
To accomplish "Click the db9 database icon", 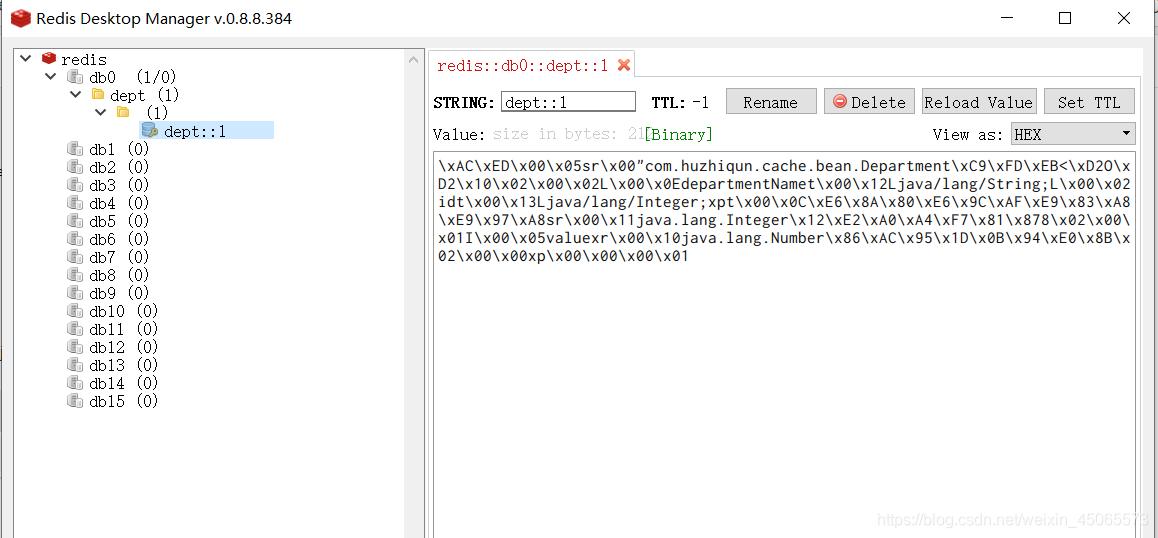I will (75, 293).
